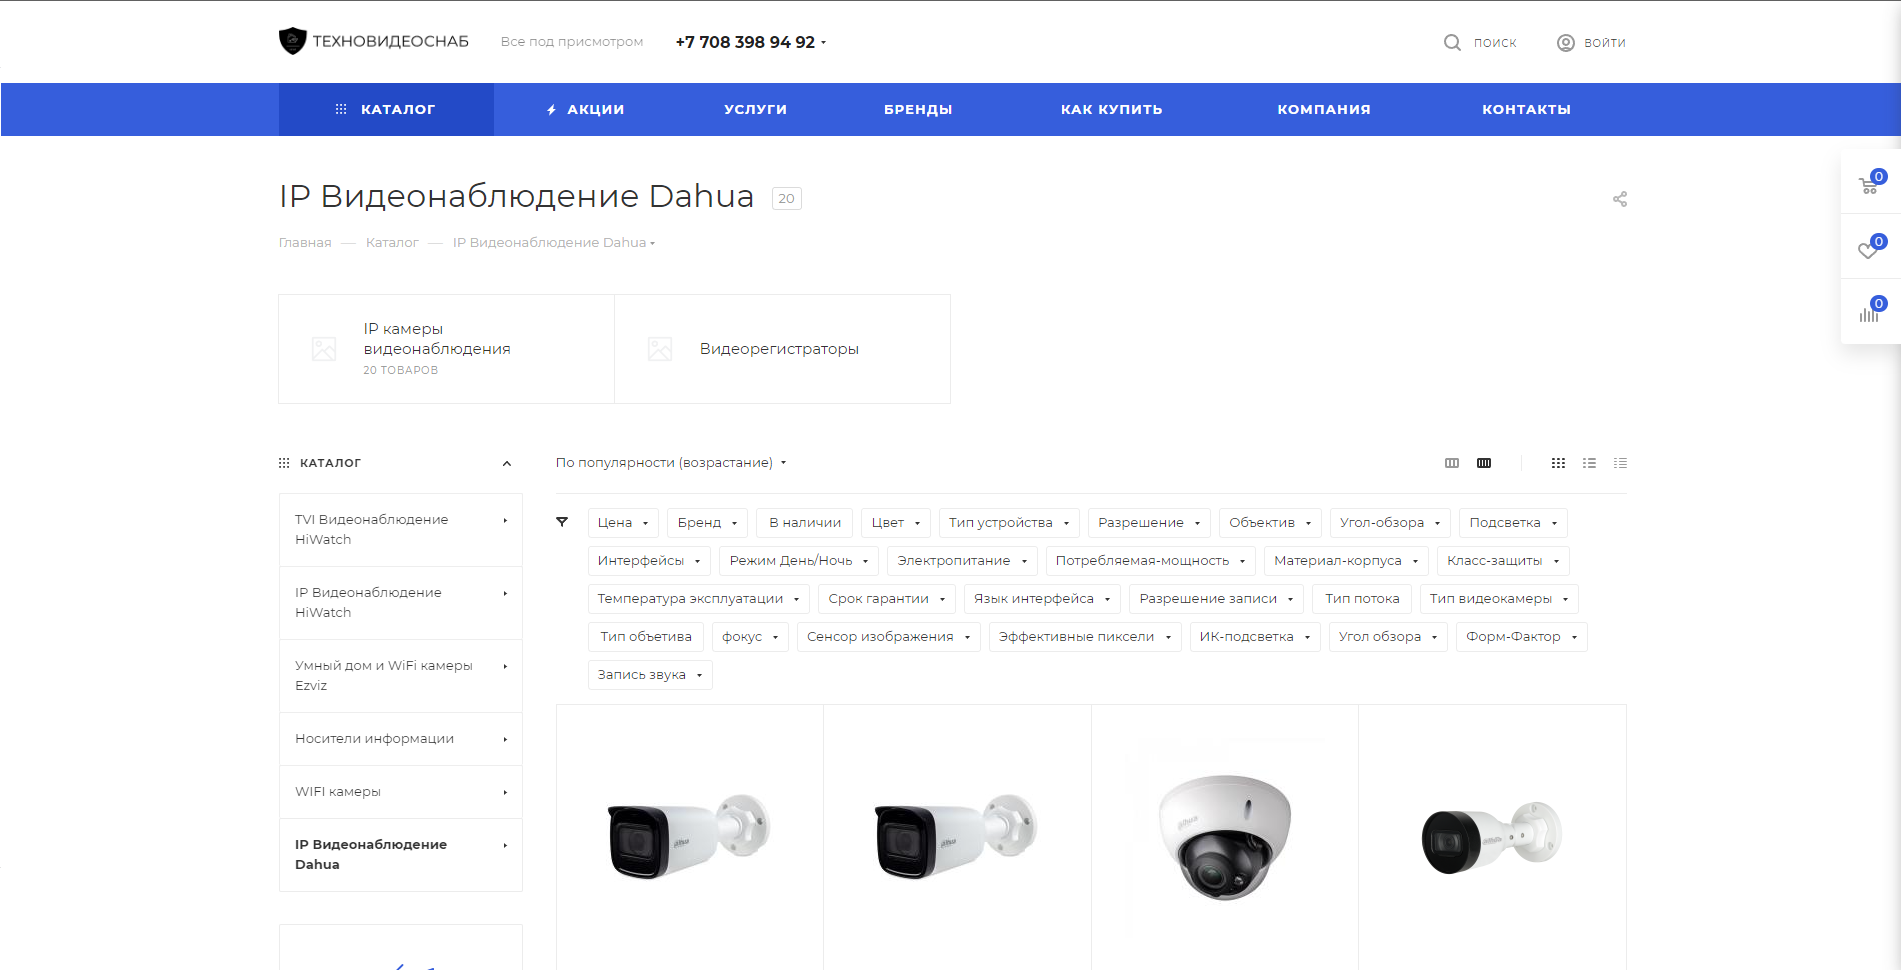This screenshot has height=970, width=1901.
Task: Open the КОМПАНИЯ menu item
Action: click(1324, 110)
